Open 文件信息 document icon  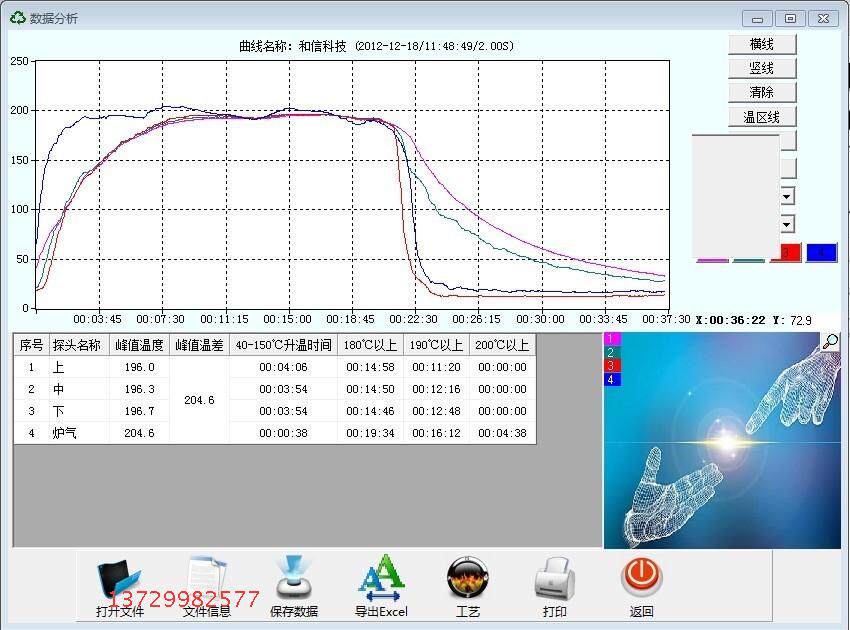tap(207, 579)
